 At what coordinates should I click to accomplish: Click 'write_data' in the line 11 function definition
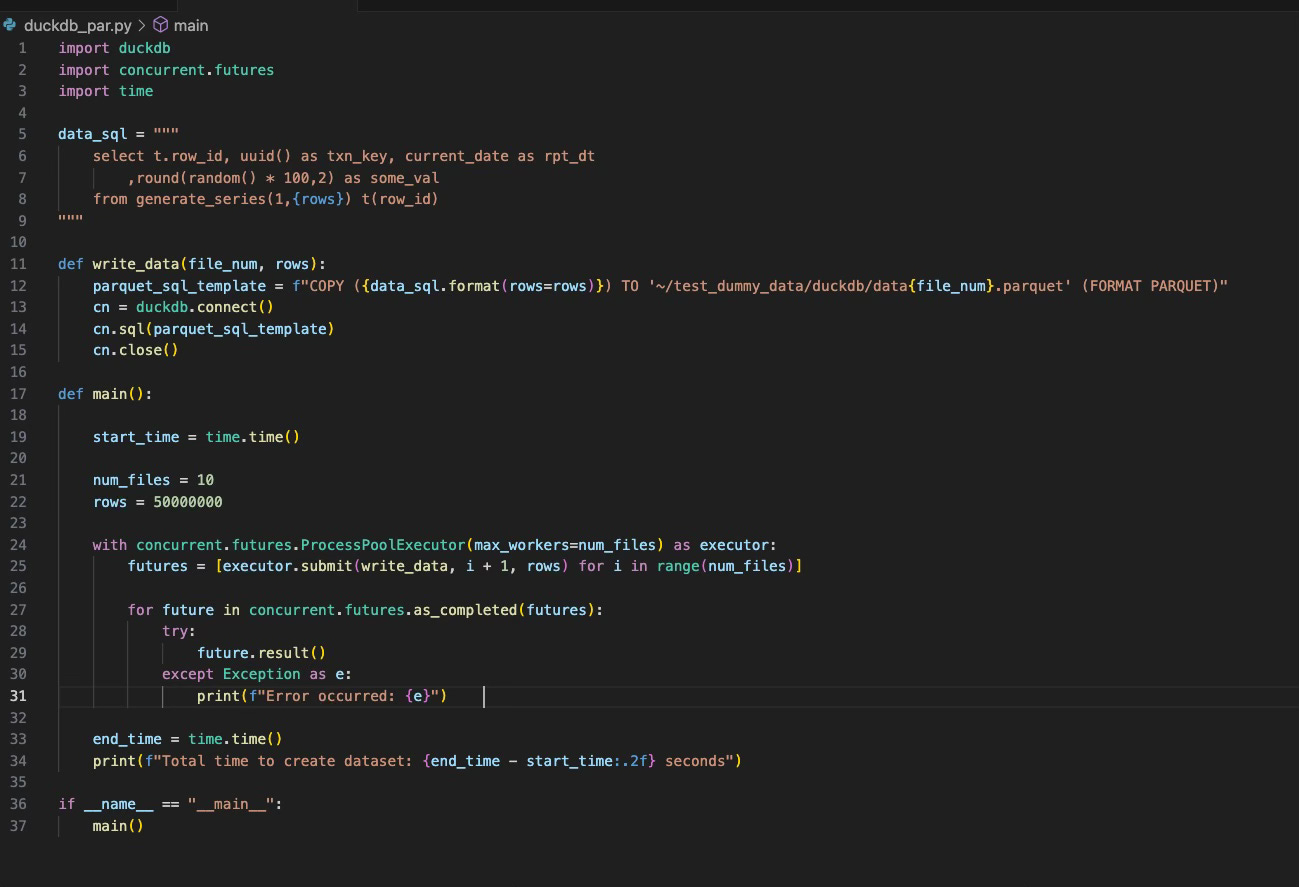136,264
